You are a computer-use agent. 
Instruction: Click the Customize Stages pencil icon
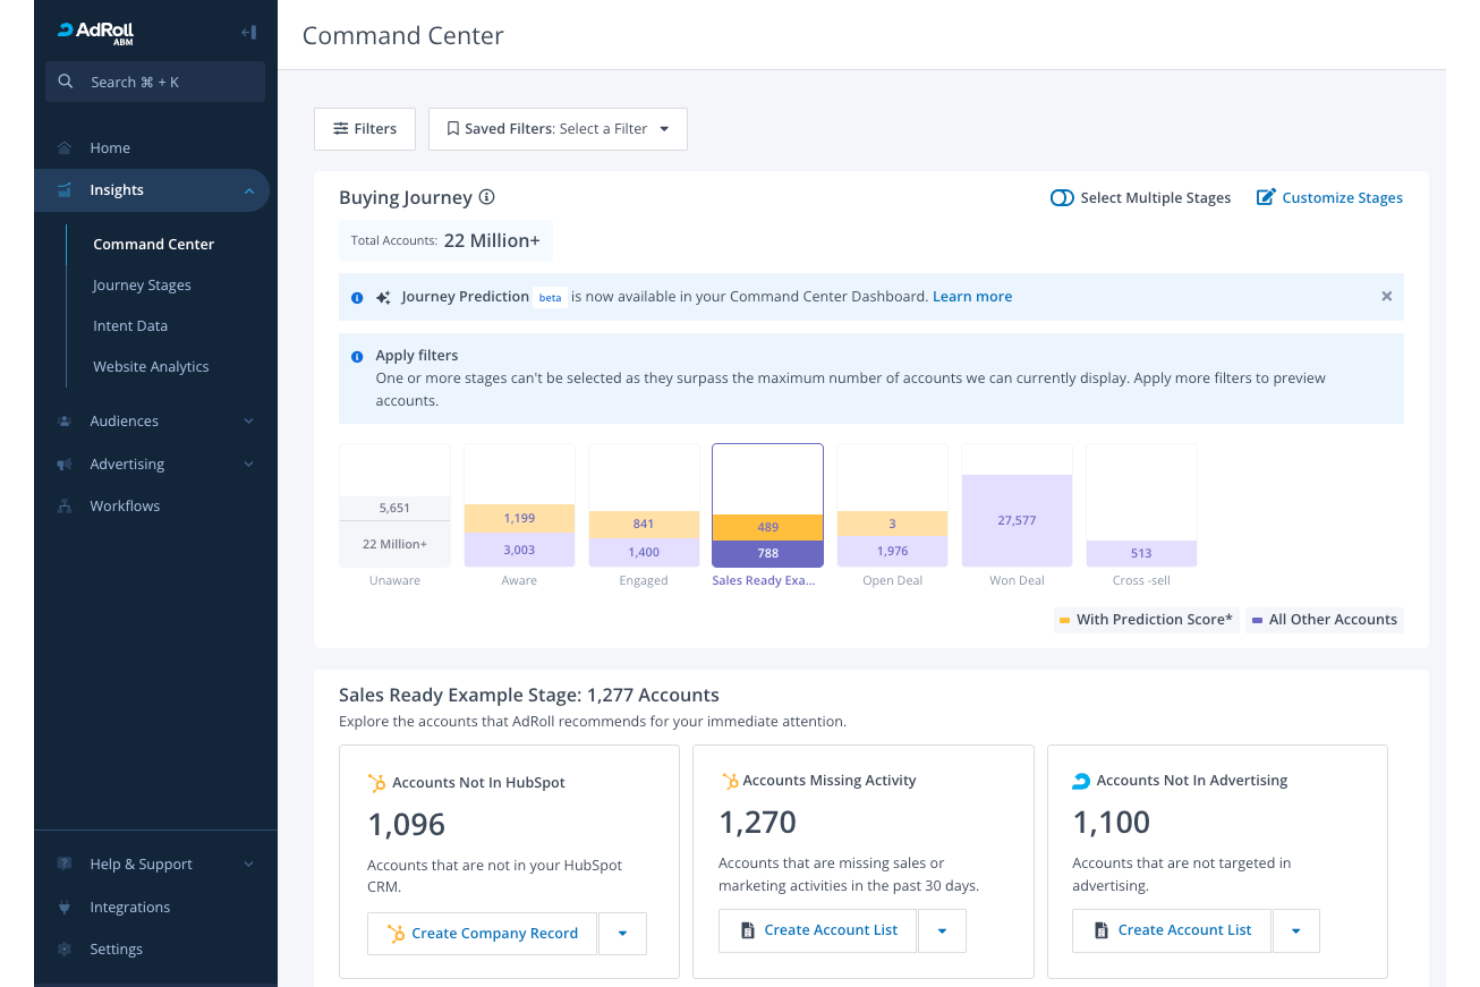point(1266,197)
